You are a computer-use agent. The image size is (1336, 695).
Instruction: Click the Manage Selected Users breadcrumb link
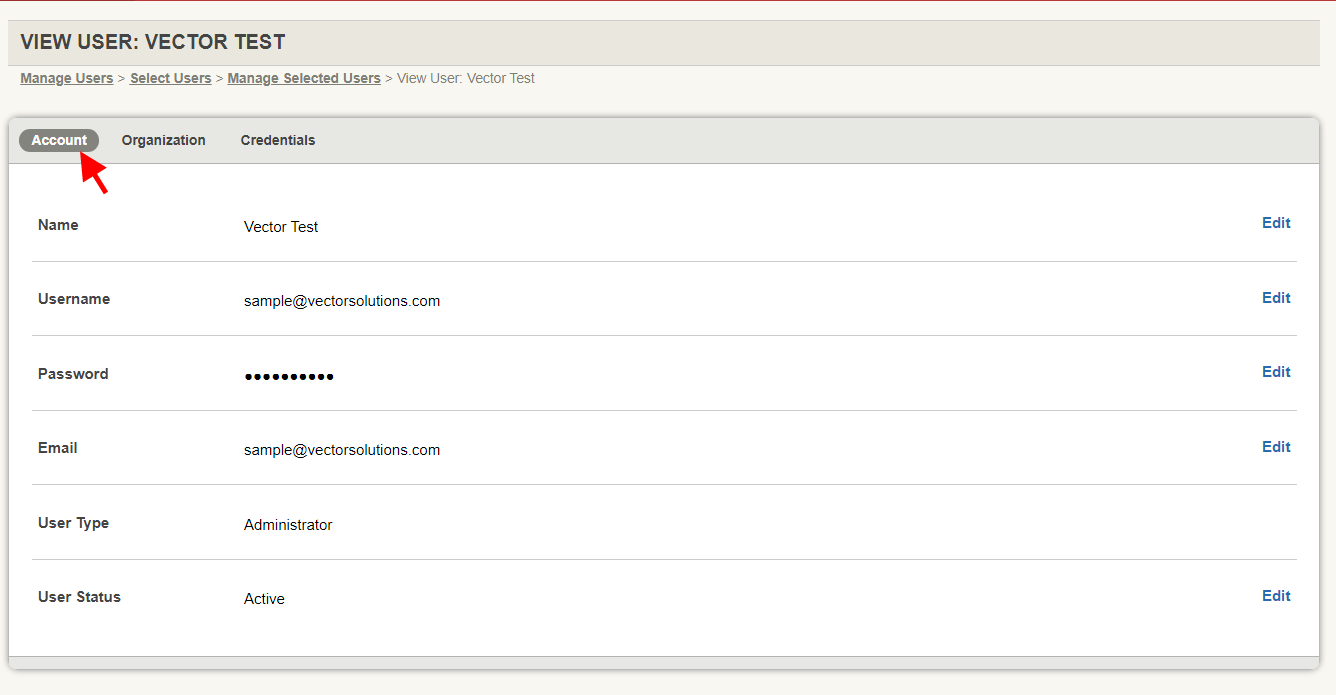click(303, 78)
